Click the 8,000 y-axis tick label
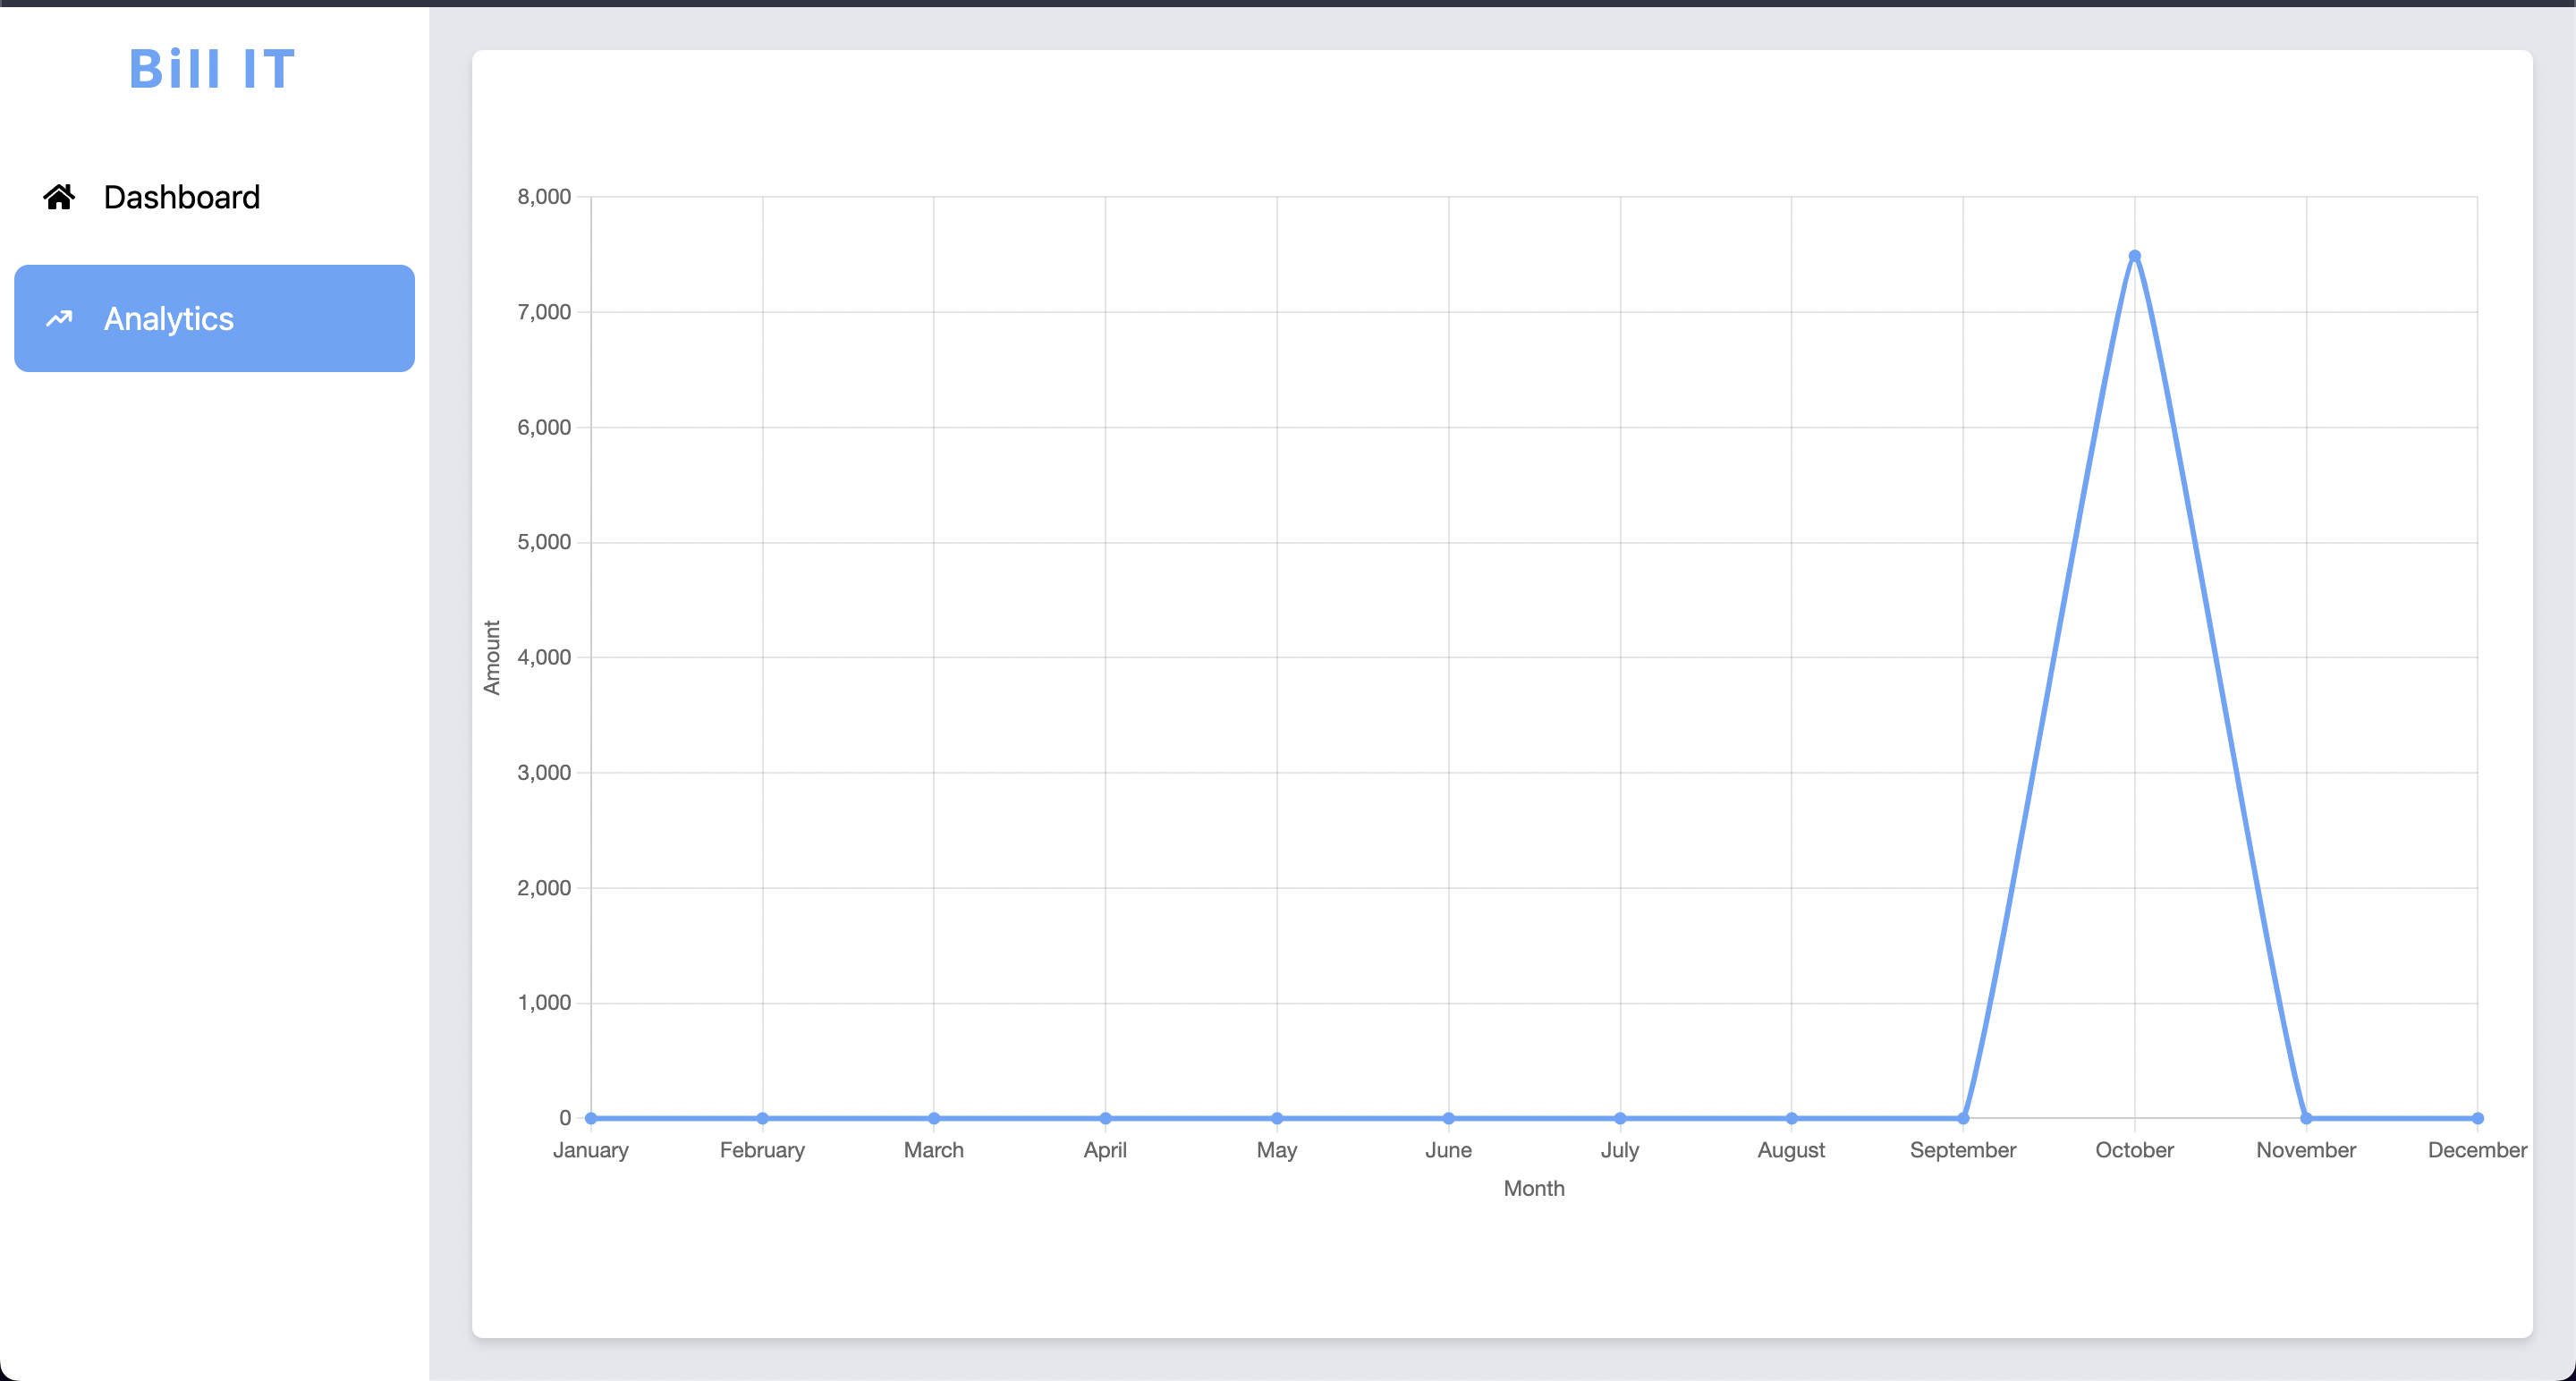The height and width of the screenshot is (1381, 2576). coord(544,197)
